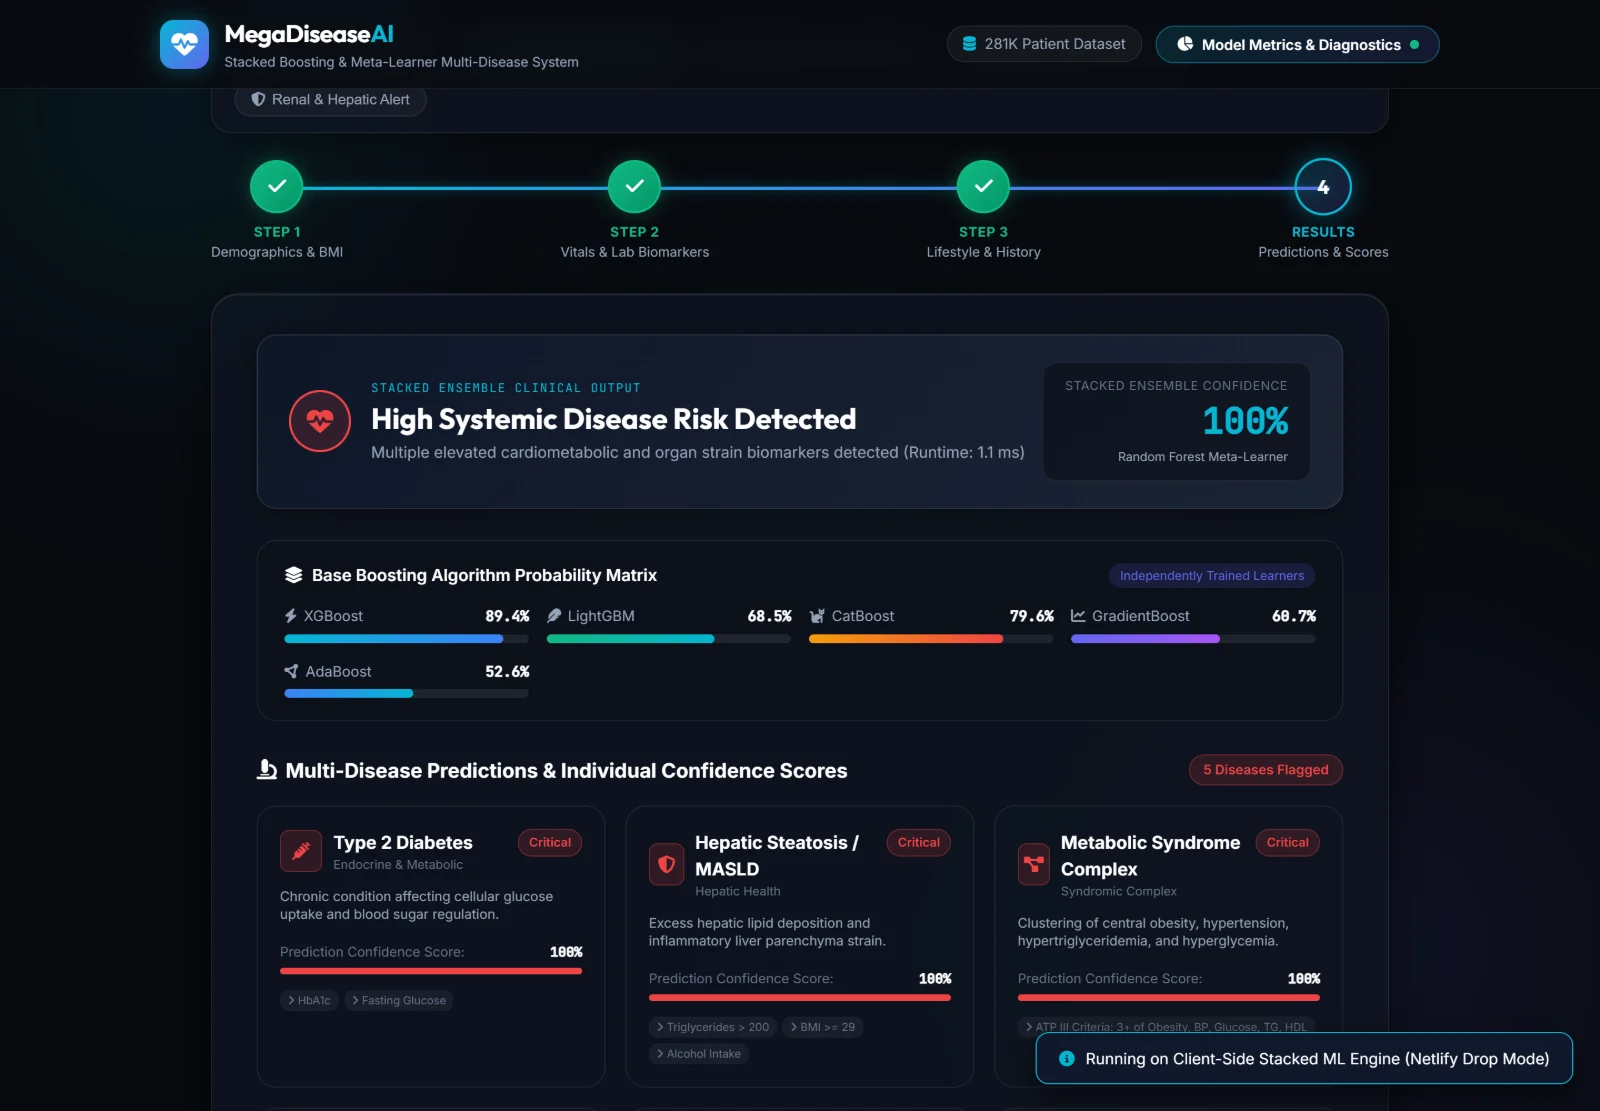The height and width of the screenshot is (1111, 1600).
Task: Select Step 2 Vitals & Lab Biomarkers
Action: tap(635, 187)
